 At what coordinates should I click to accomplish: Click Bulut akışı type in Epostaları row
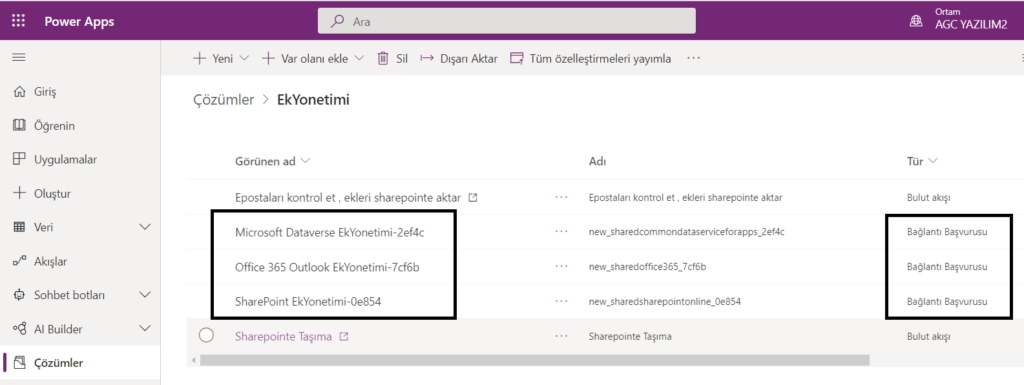click(928, 197)
